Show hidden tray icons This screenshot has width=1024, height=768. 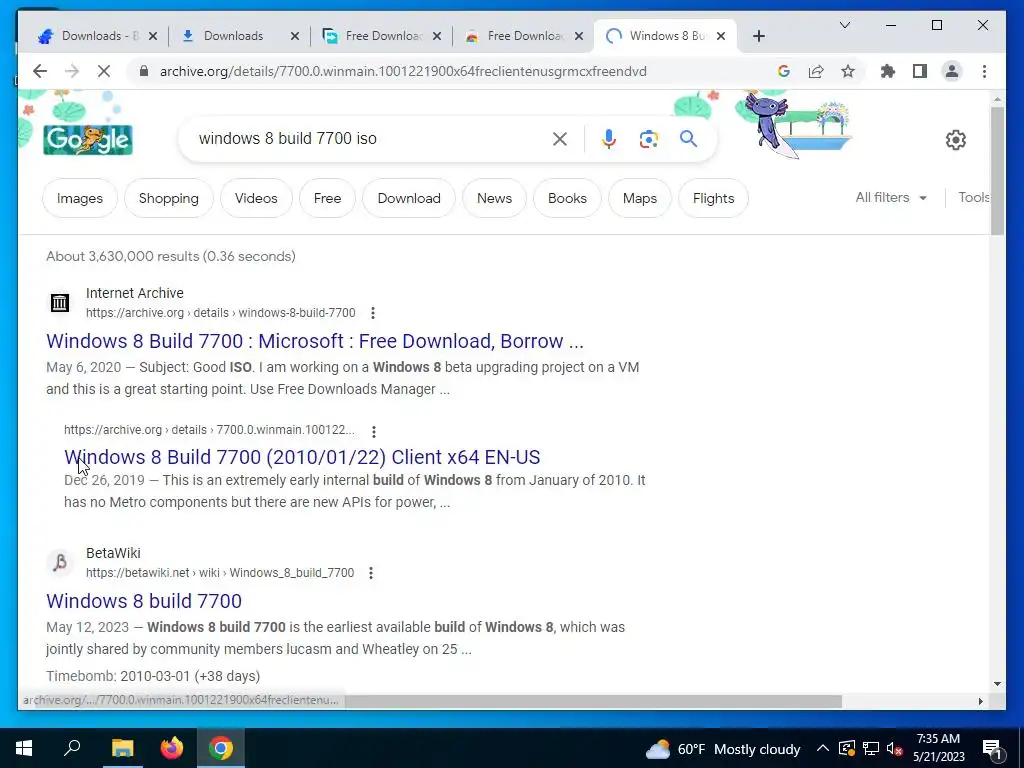823,748
